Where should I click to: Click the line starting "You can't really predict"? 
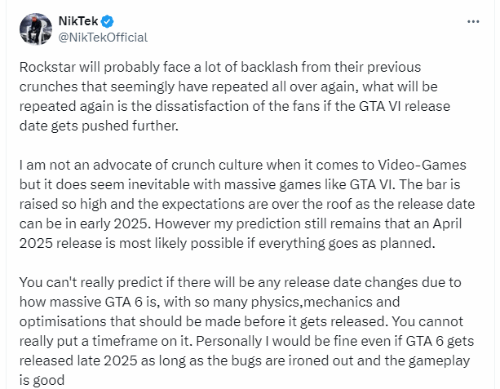click(x=240, y=282)
